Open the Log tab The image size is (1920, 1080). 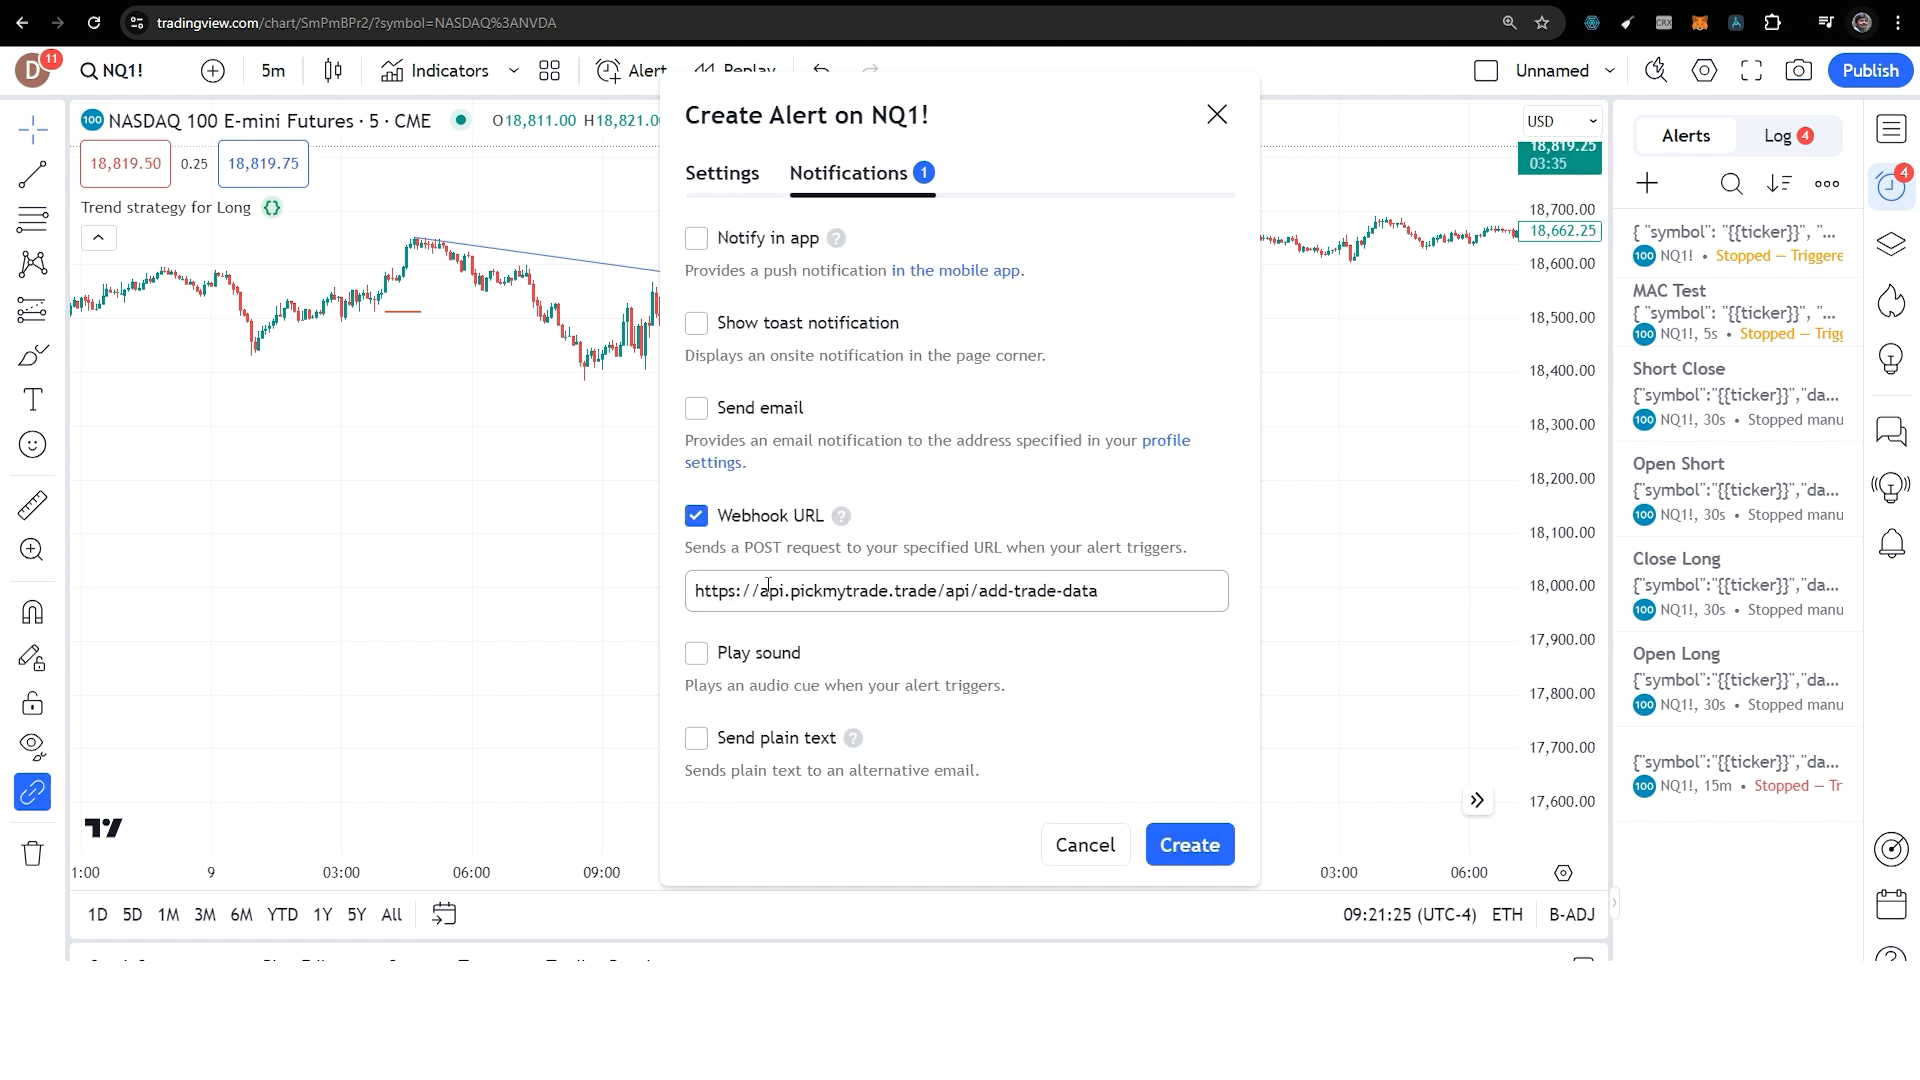(1788, 136)
